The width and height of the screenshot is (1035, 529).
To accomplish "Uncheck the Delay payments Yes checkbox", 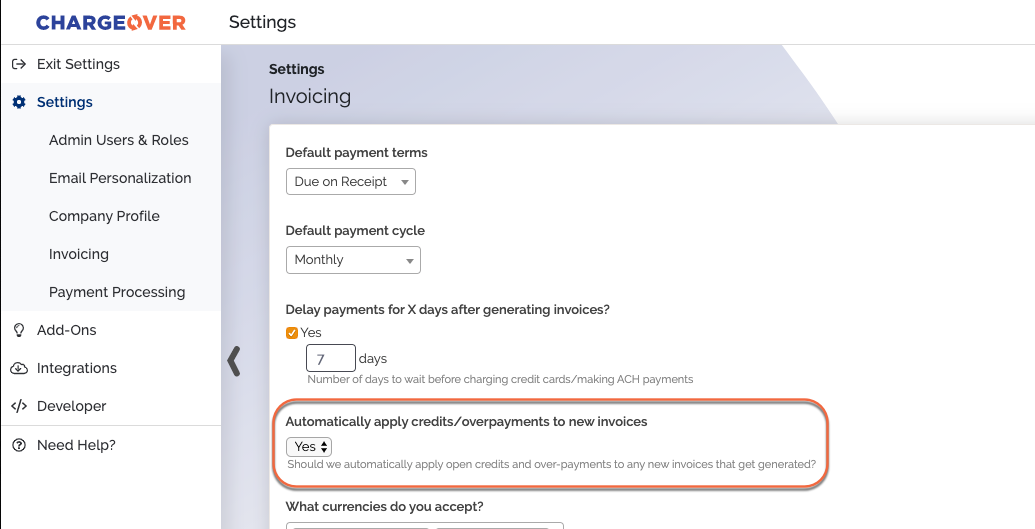I will [x=292, y=333].
